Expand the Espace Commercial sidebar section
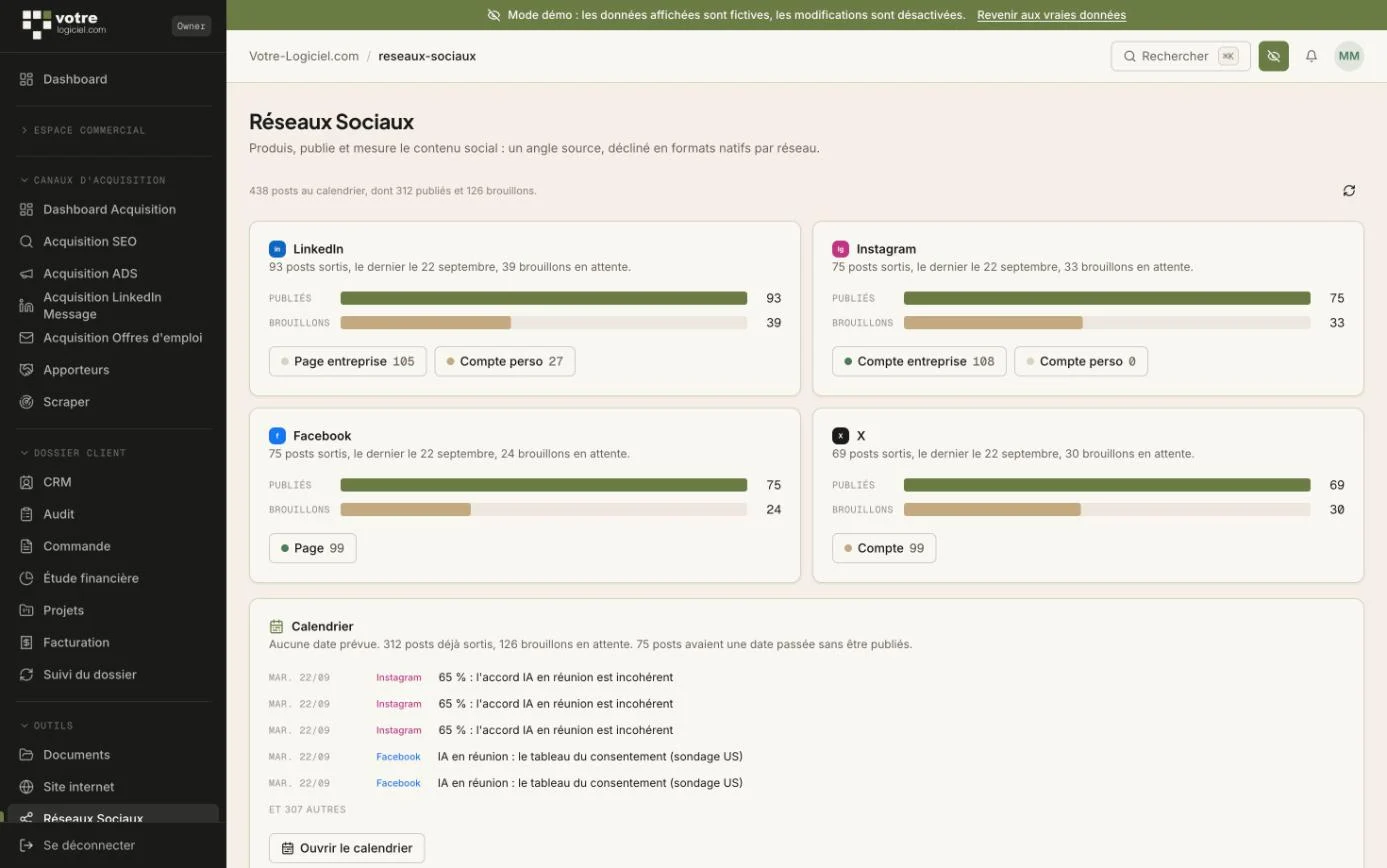The image size is (1387, 868). click(84, 130)
